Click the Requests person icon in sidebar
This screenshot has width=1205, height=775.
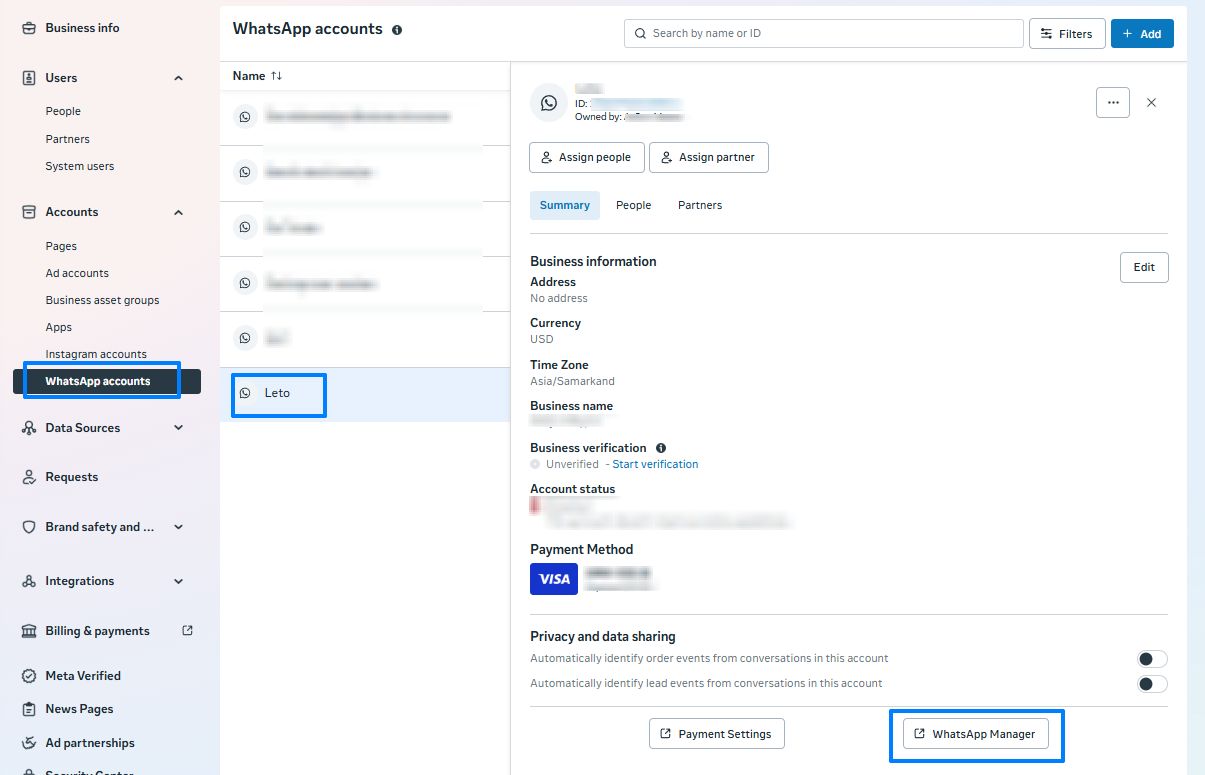[x=29, y=477]
